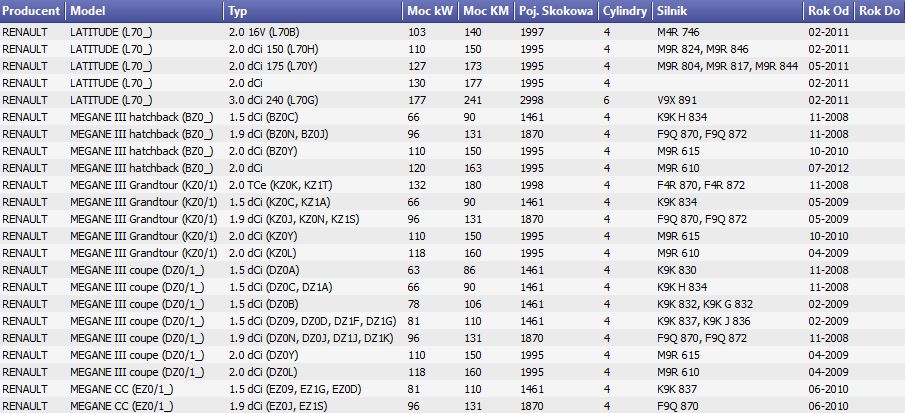Select the 1.5 dCi (KZ0C, KZ1A) cell

tap(279, 202)
